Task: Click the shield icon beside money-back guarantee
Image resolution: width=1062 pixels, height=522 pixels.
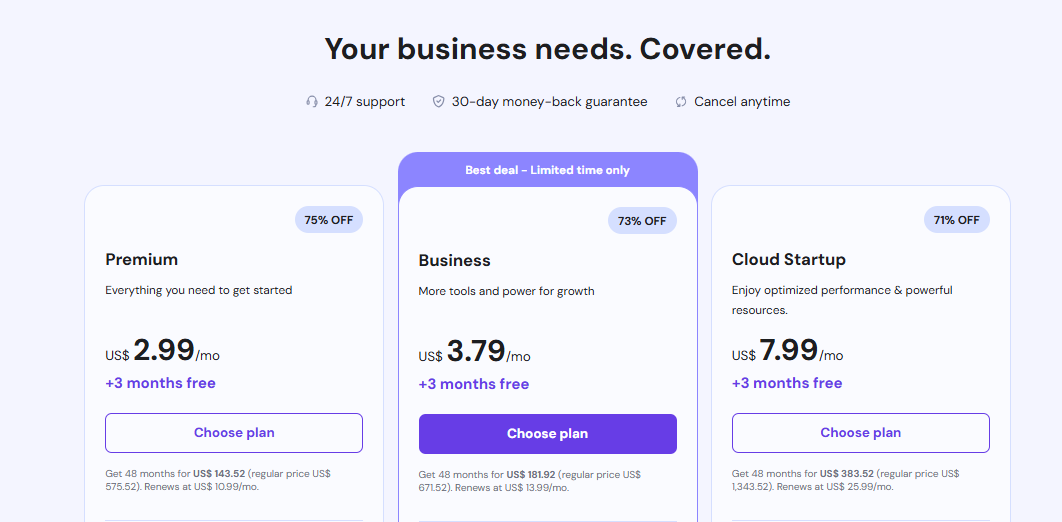Action: (x=438, y=102)
